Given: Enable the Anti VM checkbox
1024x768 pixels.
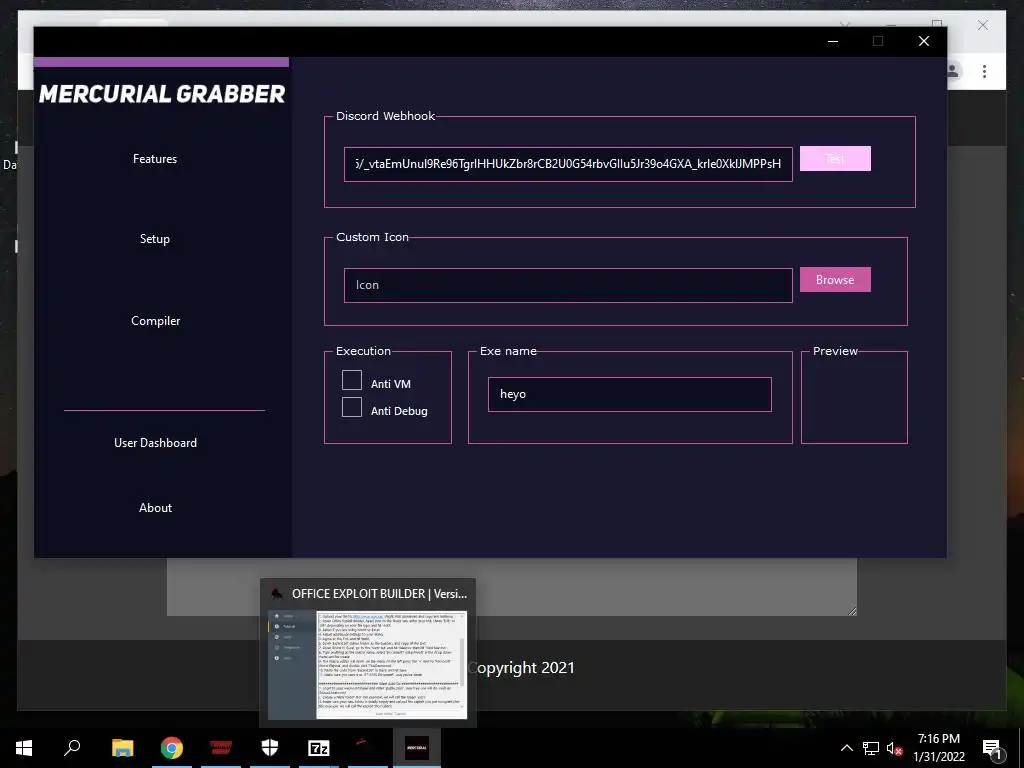Looking at the screenshot, I should [352, 381].
